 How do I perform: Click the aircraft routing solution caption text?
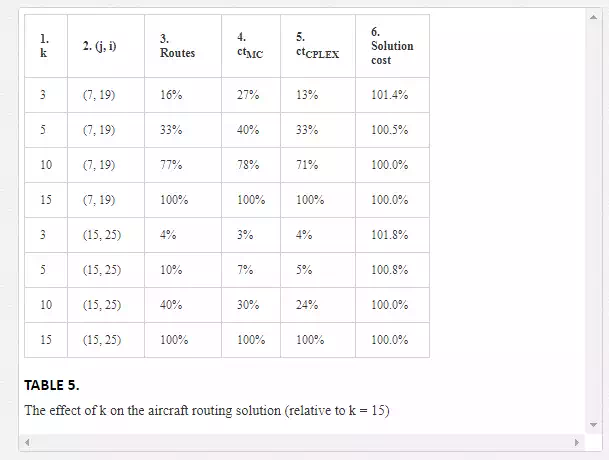click(205, 411)
